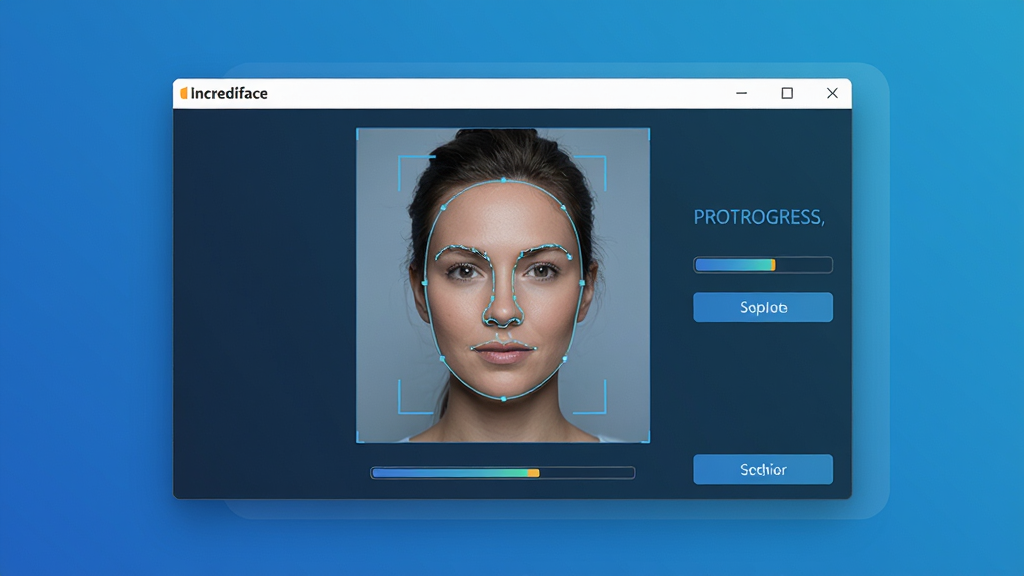Viewport: 1024px width, 576px height.
Task: Select the face photo preview
Action: (x=503, y=285)
